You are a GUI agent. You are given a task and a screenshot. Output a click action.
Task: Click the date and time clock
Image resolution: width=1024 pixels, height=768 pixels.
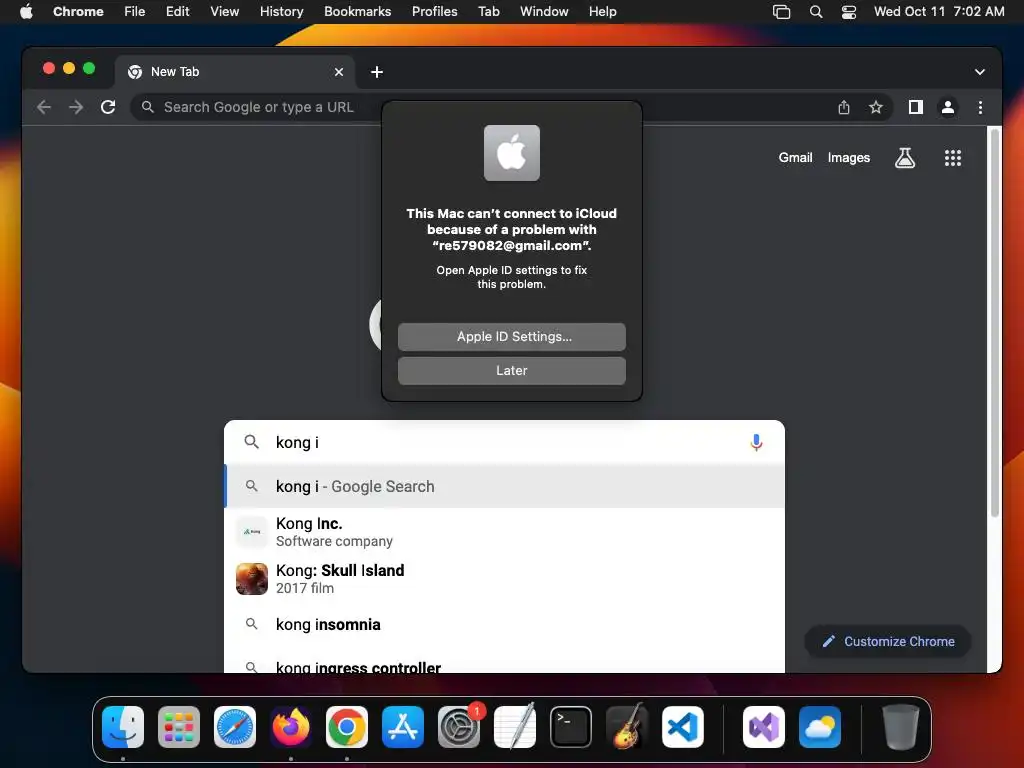939,11
